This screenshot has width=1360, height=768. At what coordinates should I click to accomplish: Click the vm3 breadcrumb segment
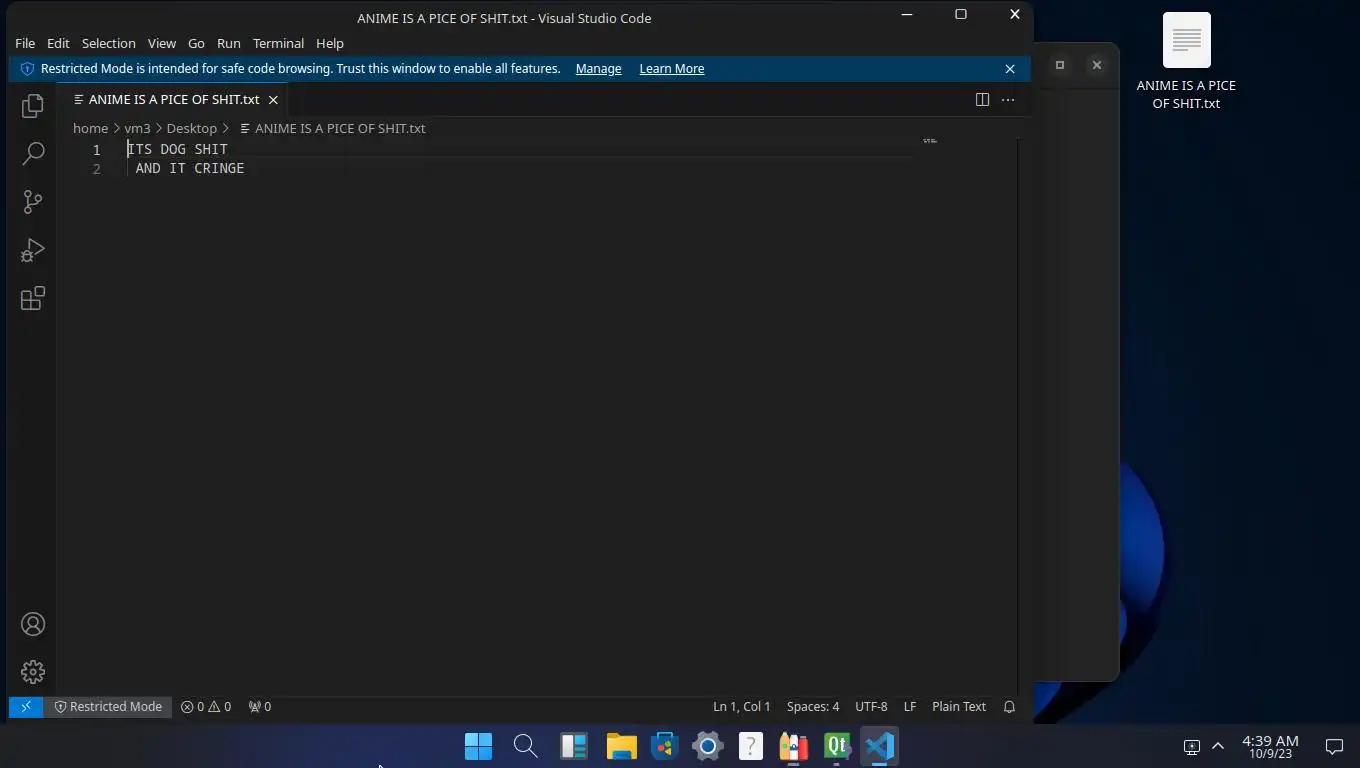137,128
